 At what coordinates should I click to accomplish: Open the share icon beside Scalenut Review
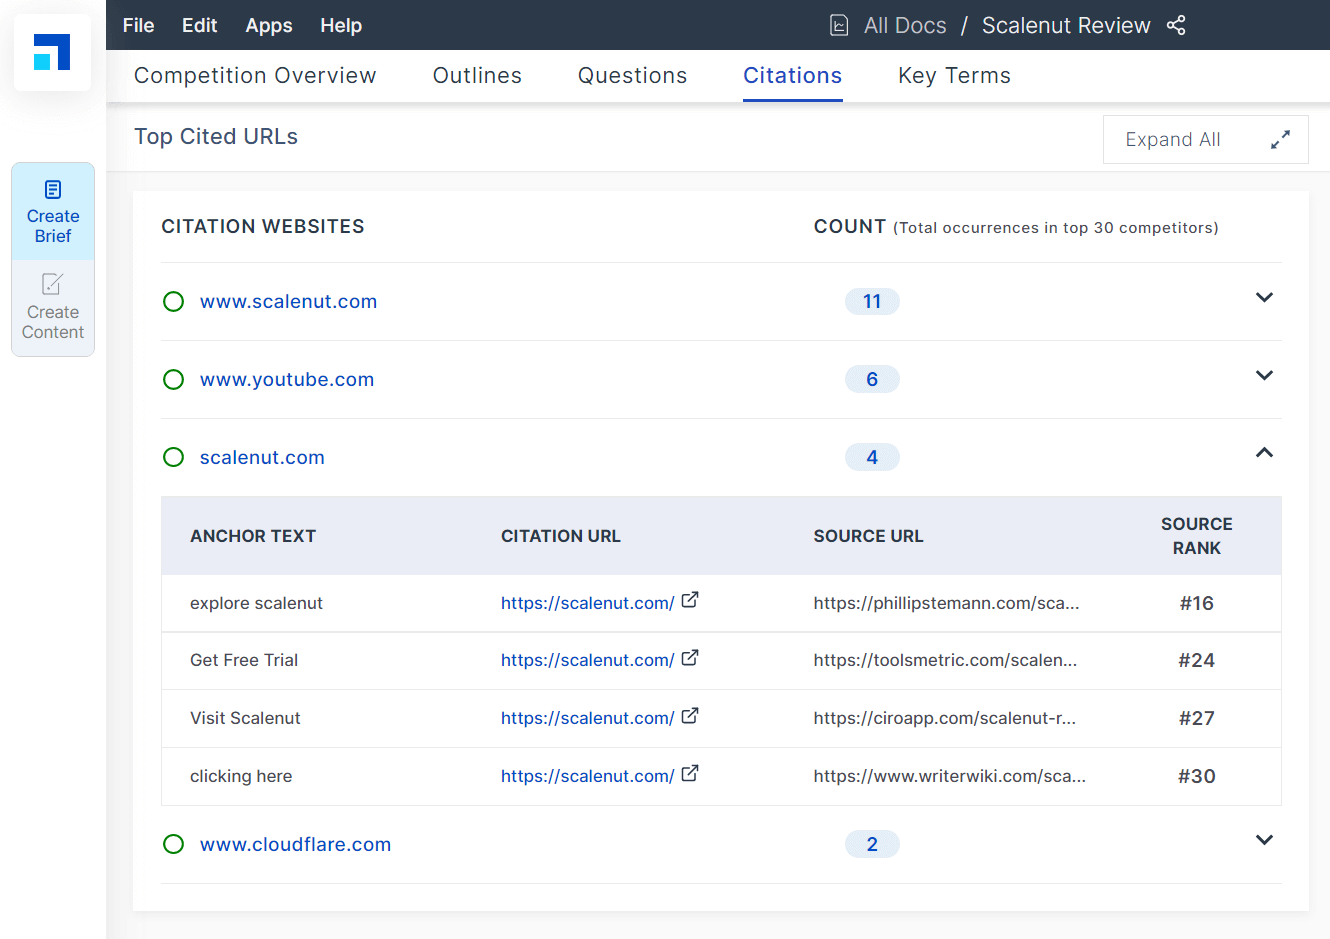(x=1176, y=25)
